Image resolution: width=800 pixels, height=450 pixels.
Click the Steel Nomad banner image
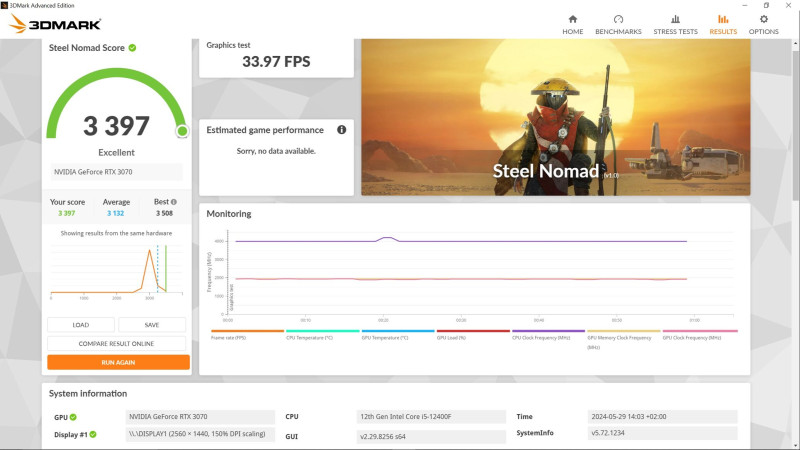556,117
